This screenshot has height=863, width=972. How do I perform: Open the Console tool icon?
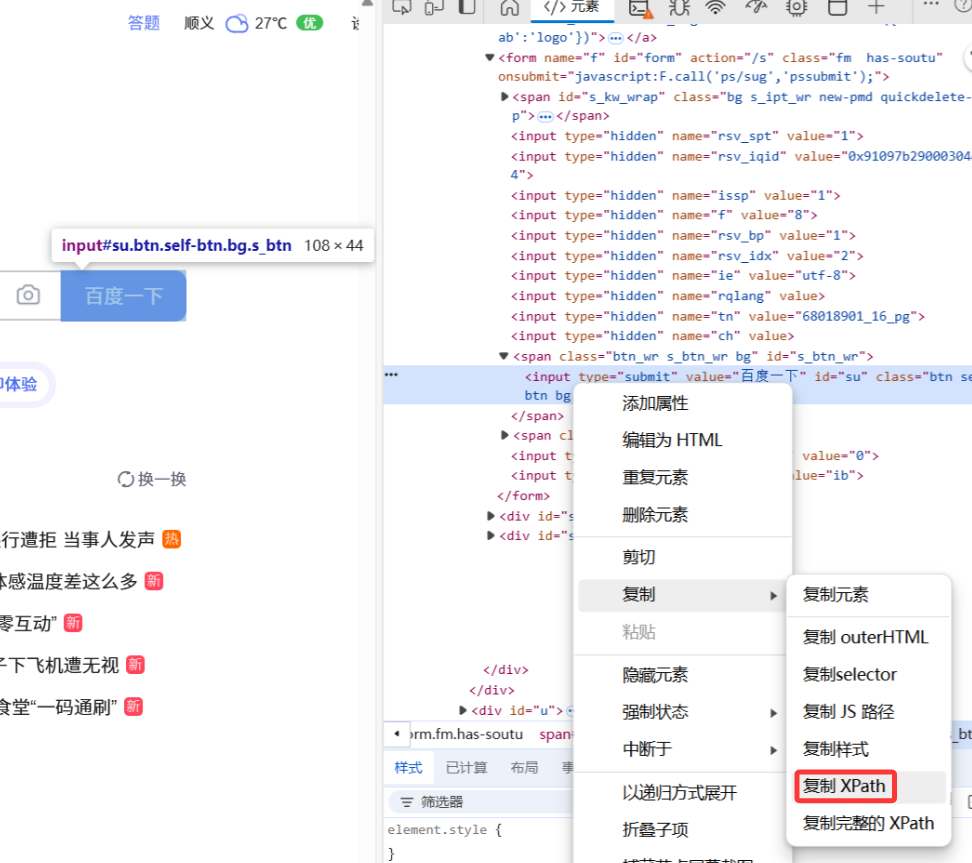pyautogui.click(x=640, y=7)
